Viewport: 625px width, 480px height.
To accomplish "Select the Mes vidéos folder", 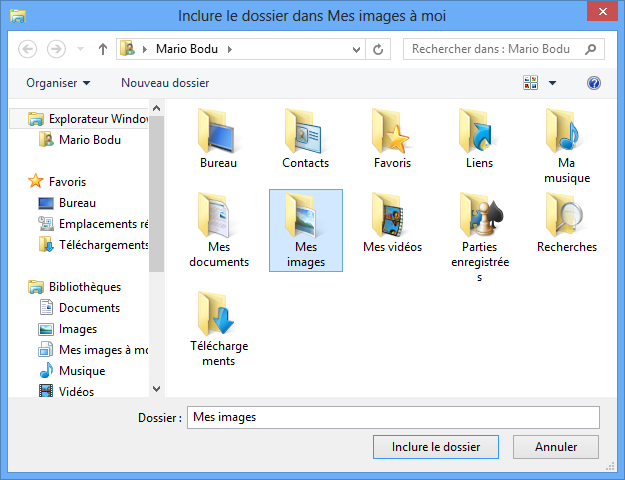I will [x=392, y=222].
